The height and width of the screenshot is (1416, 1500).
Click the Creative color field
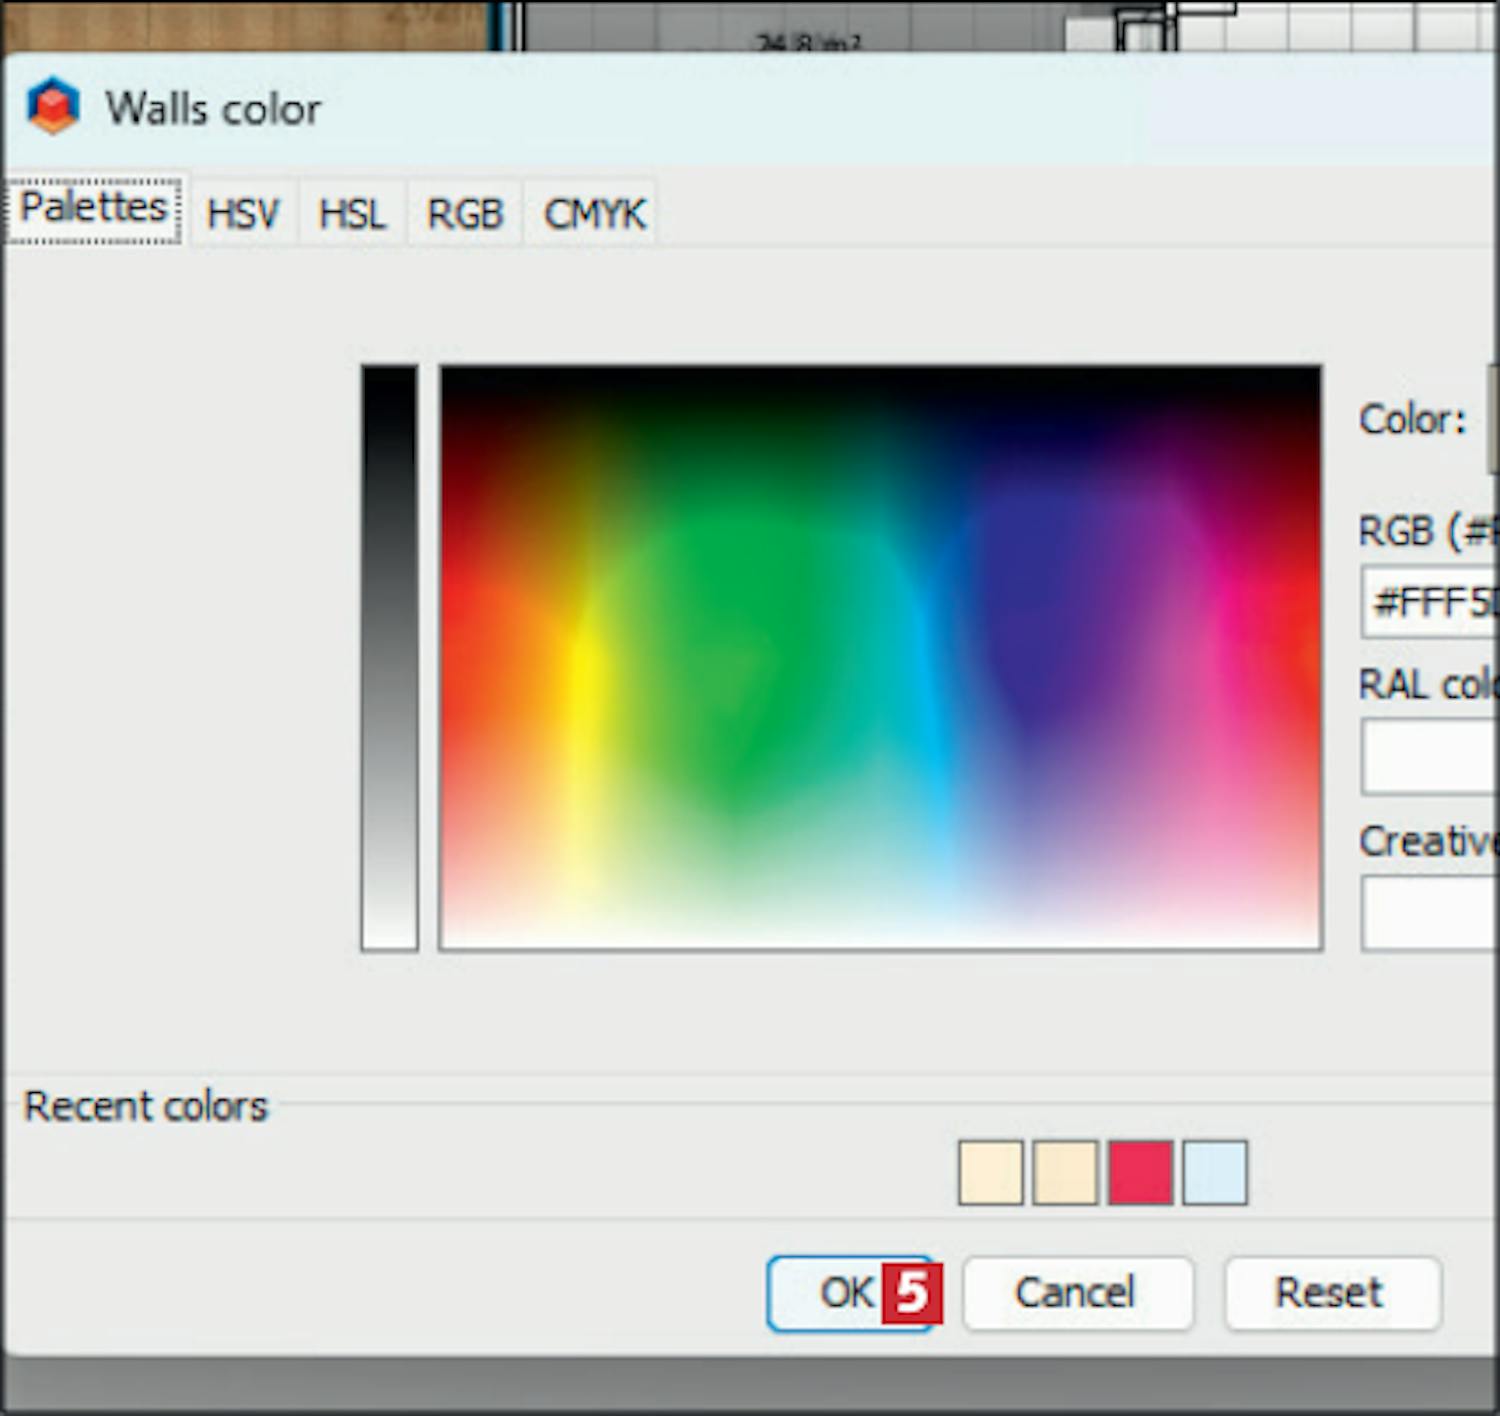click(x=1430, y=912)
